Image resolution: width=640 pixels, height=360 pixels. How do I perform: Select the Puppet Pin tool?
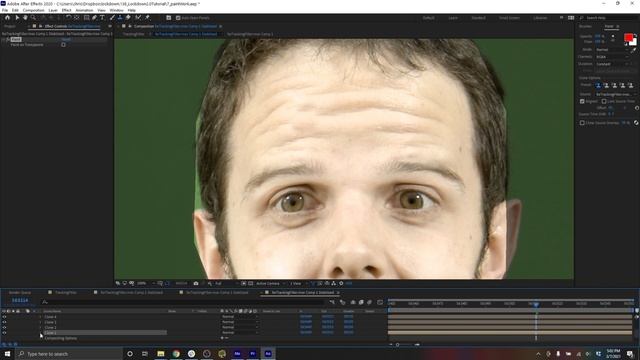pos(147,18)
